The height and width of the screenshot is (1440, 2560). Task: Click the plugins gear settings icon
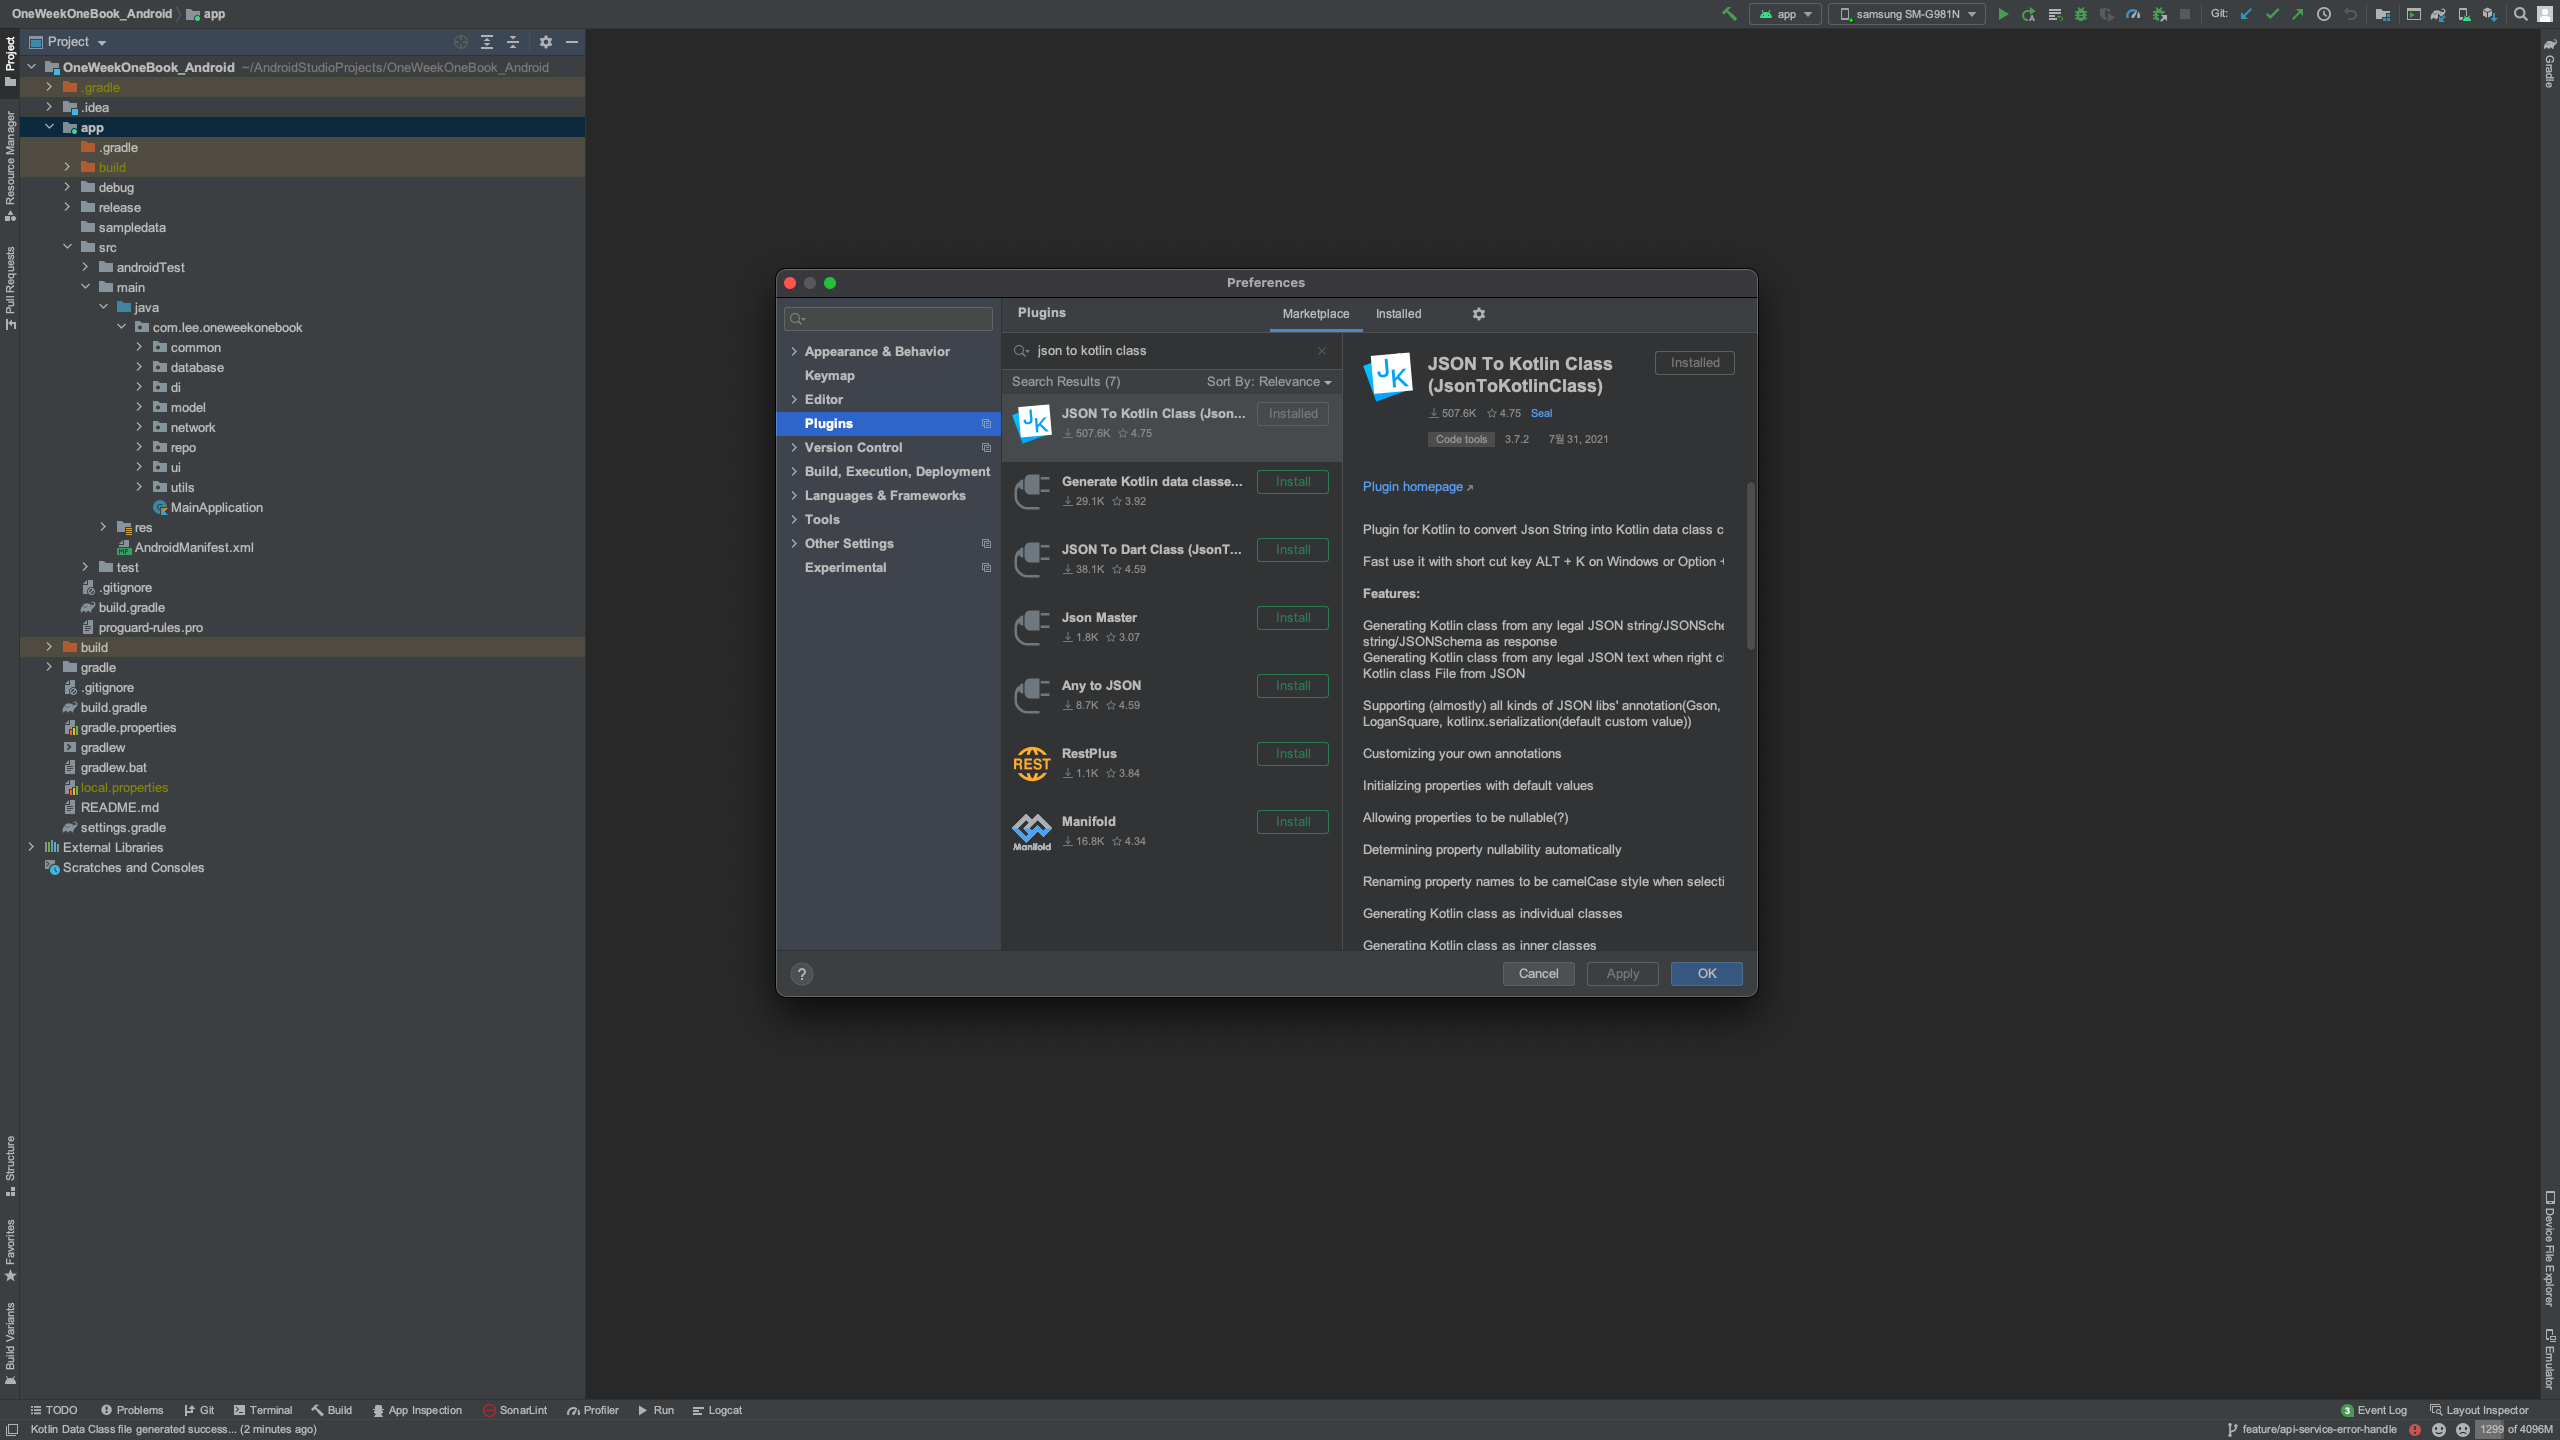tap(1479, 314)
